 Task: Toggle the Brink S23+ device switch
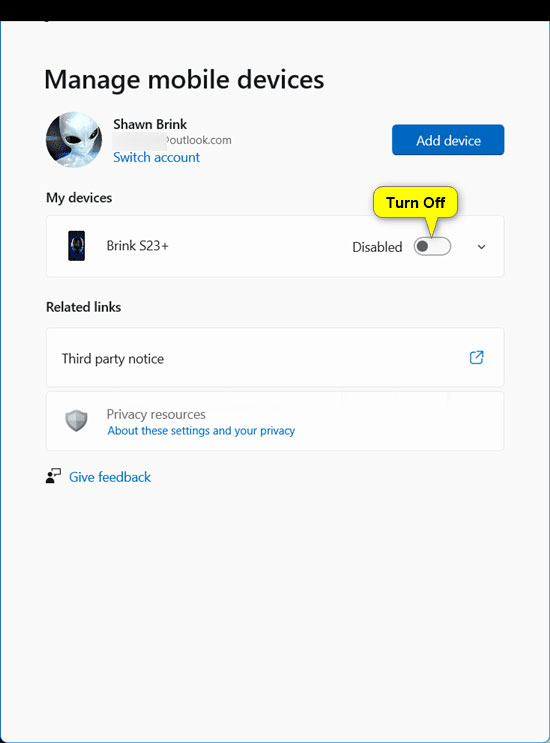click(x=432, y=246)
